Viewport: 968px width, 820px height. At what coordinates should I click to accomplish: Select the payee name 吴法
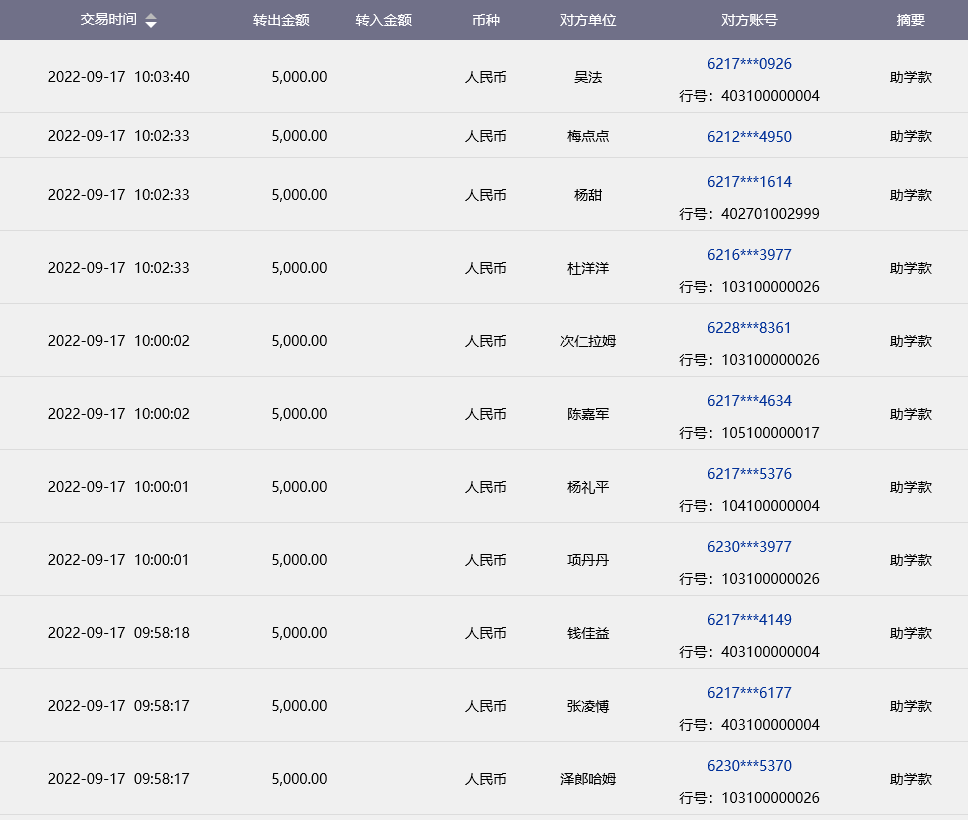click(588, 77)
